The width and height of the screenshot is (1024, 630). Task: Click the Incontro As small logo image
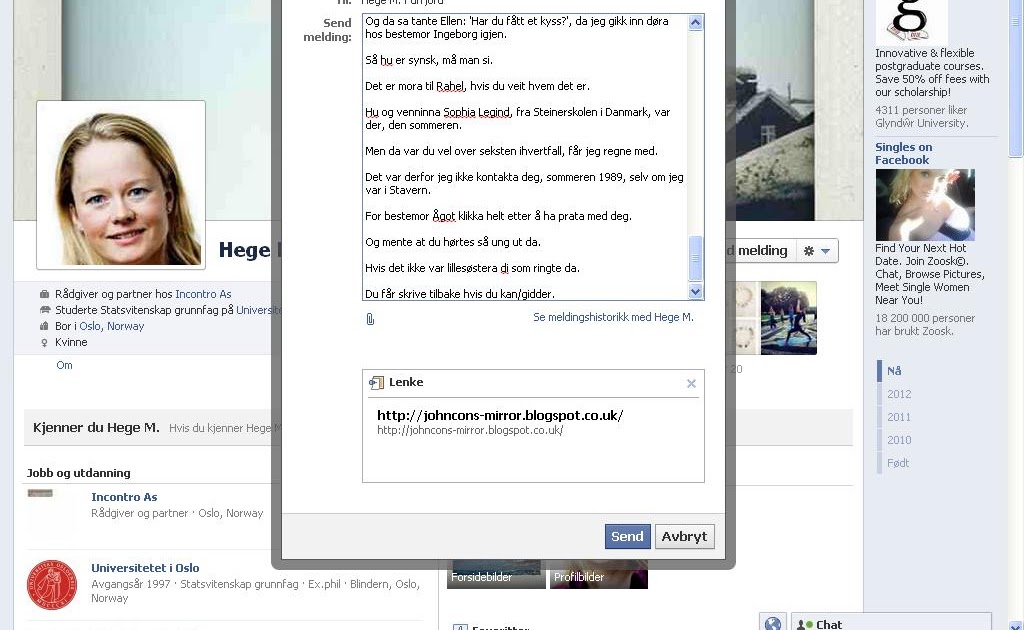point(40,494)
